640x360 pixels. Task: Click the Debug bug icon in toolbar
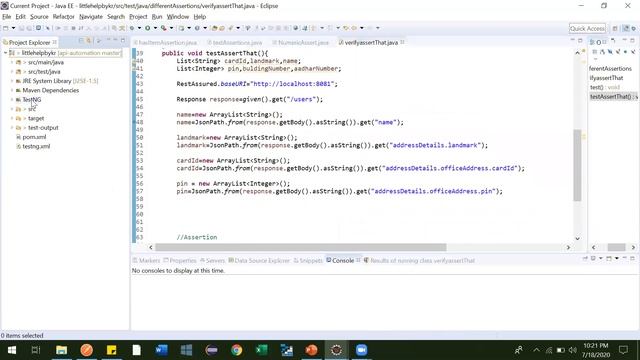point(132,28)
